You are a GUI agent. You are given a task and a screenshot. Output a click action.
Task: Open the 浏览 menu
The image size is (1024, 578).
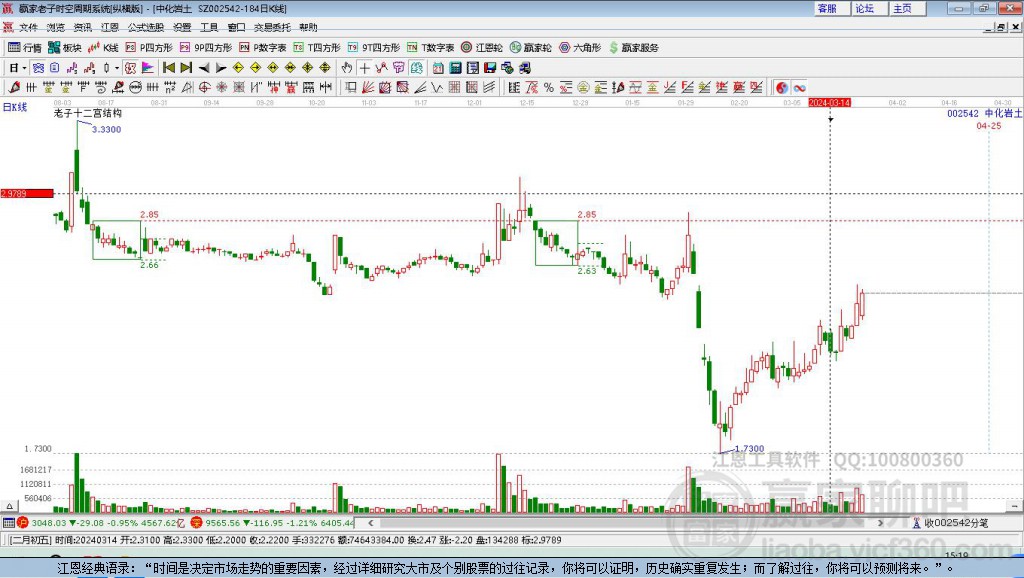pyautogui.click(x=56, y=27)
